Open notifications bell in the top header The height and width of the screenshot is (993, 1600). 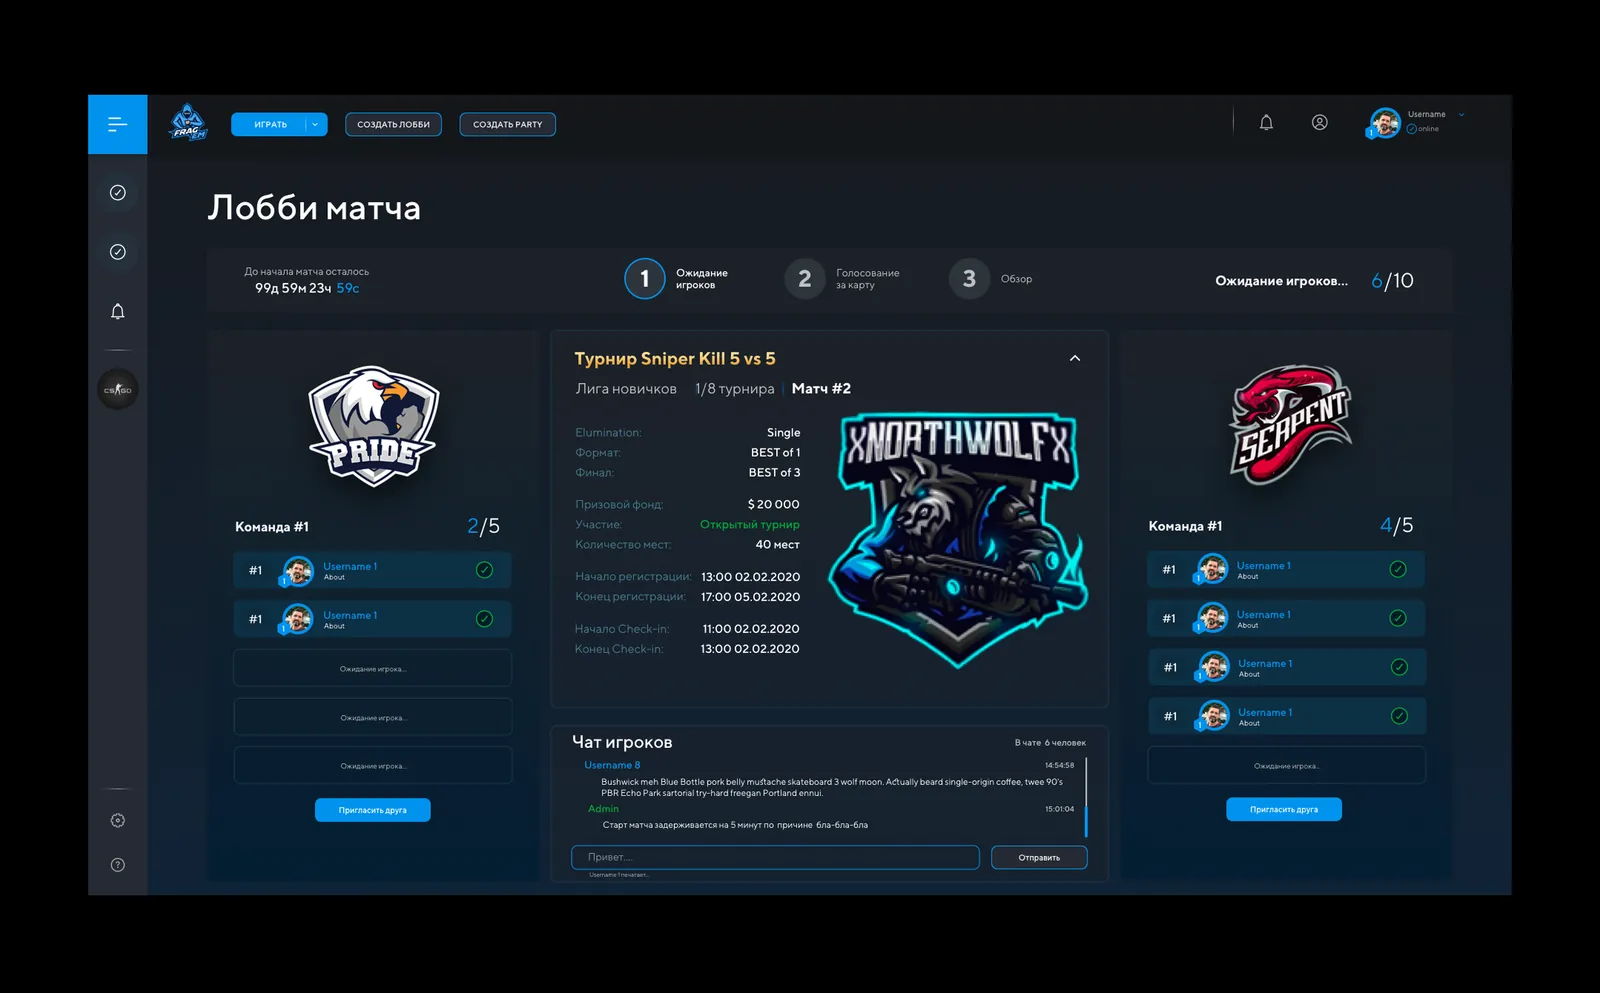pos(1266,123)
